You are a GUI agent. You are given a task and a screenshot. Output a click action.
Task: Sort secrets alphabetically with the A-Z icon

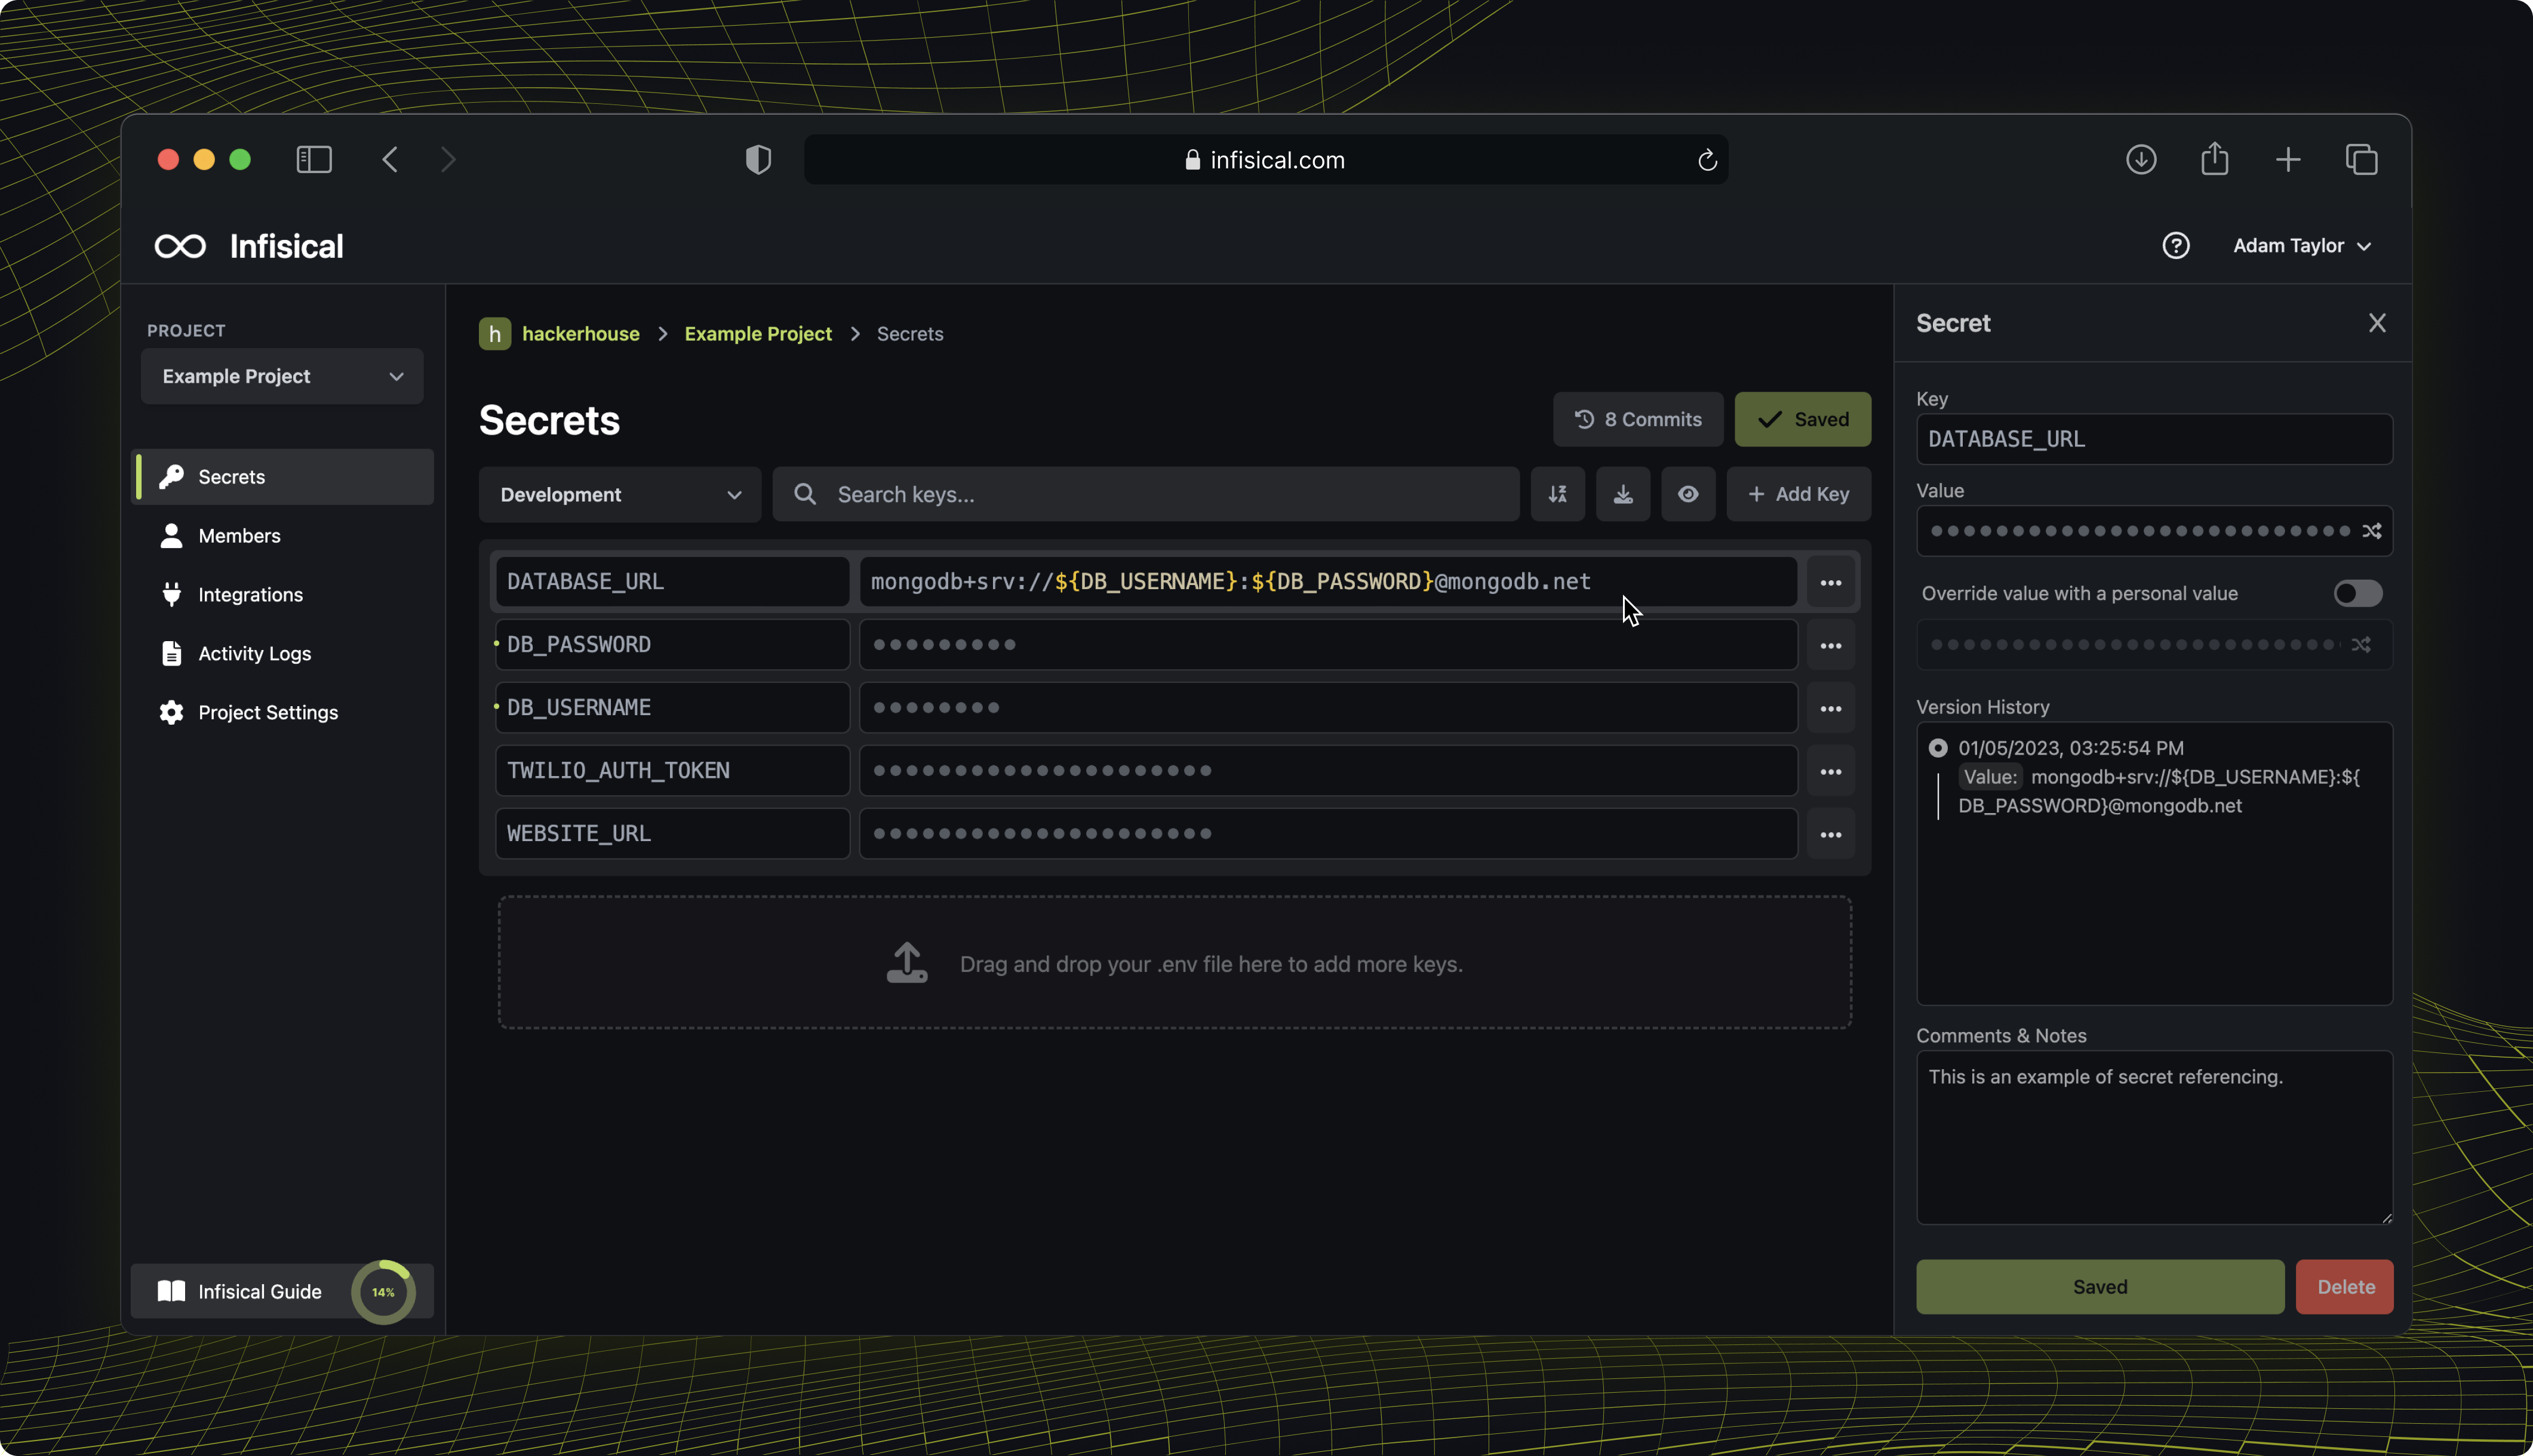coord(1557,494)
